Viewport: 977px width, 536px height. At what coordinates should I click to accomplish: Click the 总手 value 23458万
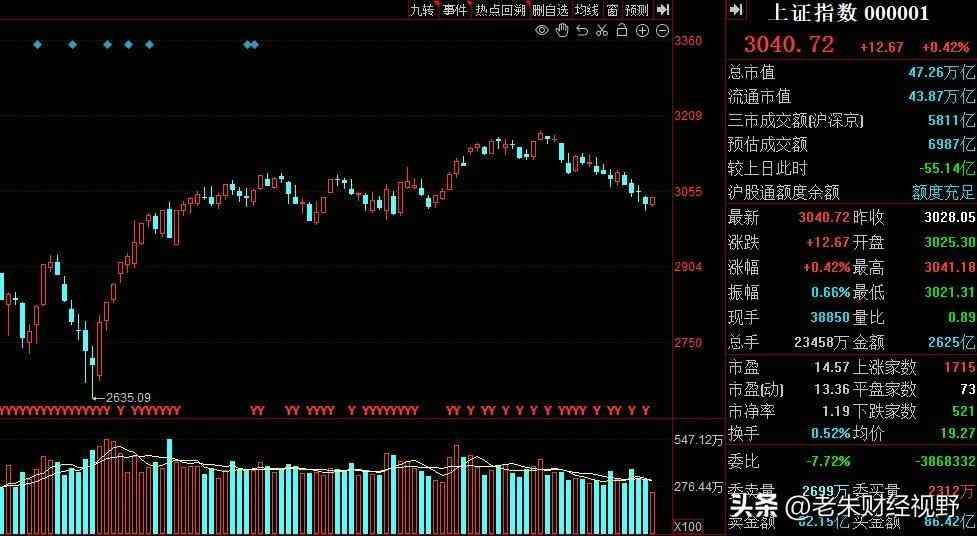822,342
